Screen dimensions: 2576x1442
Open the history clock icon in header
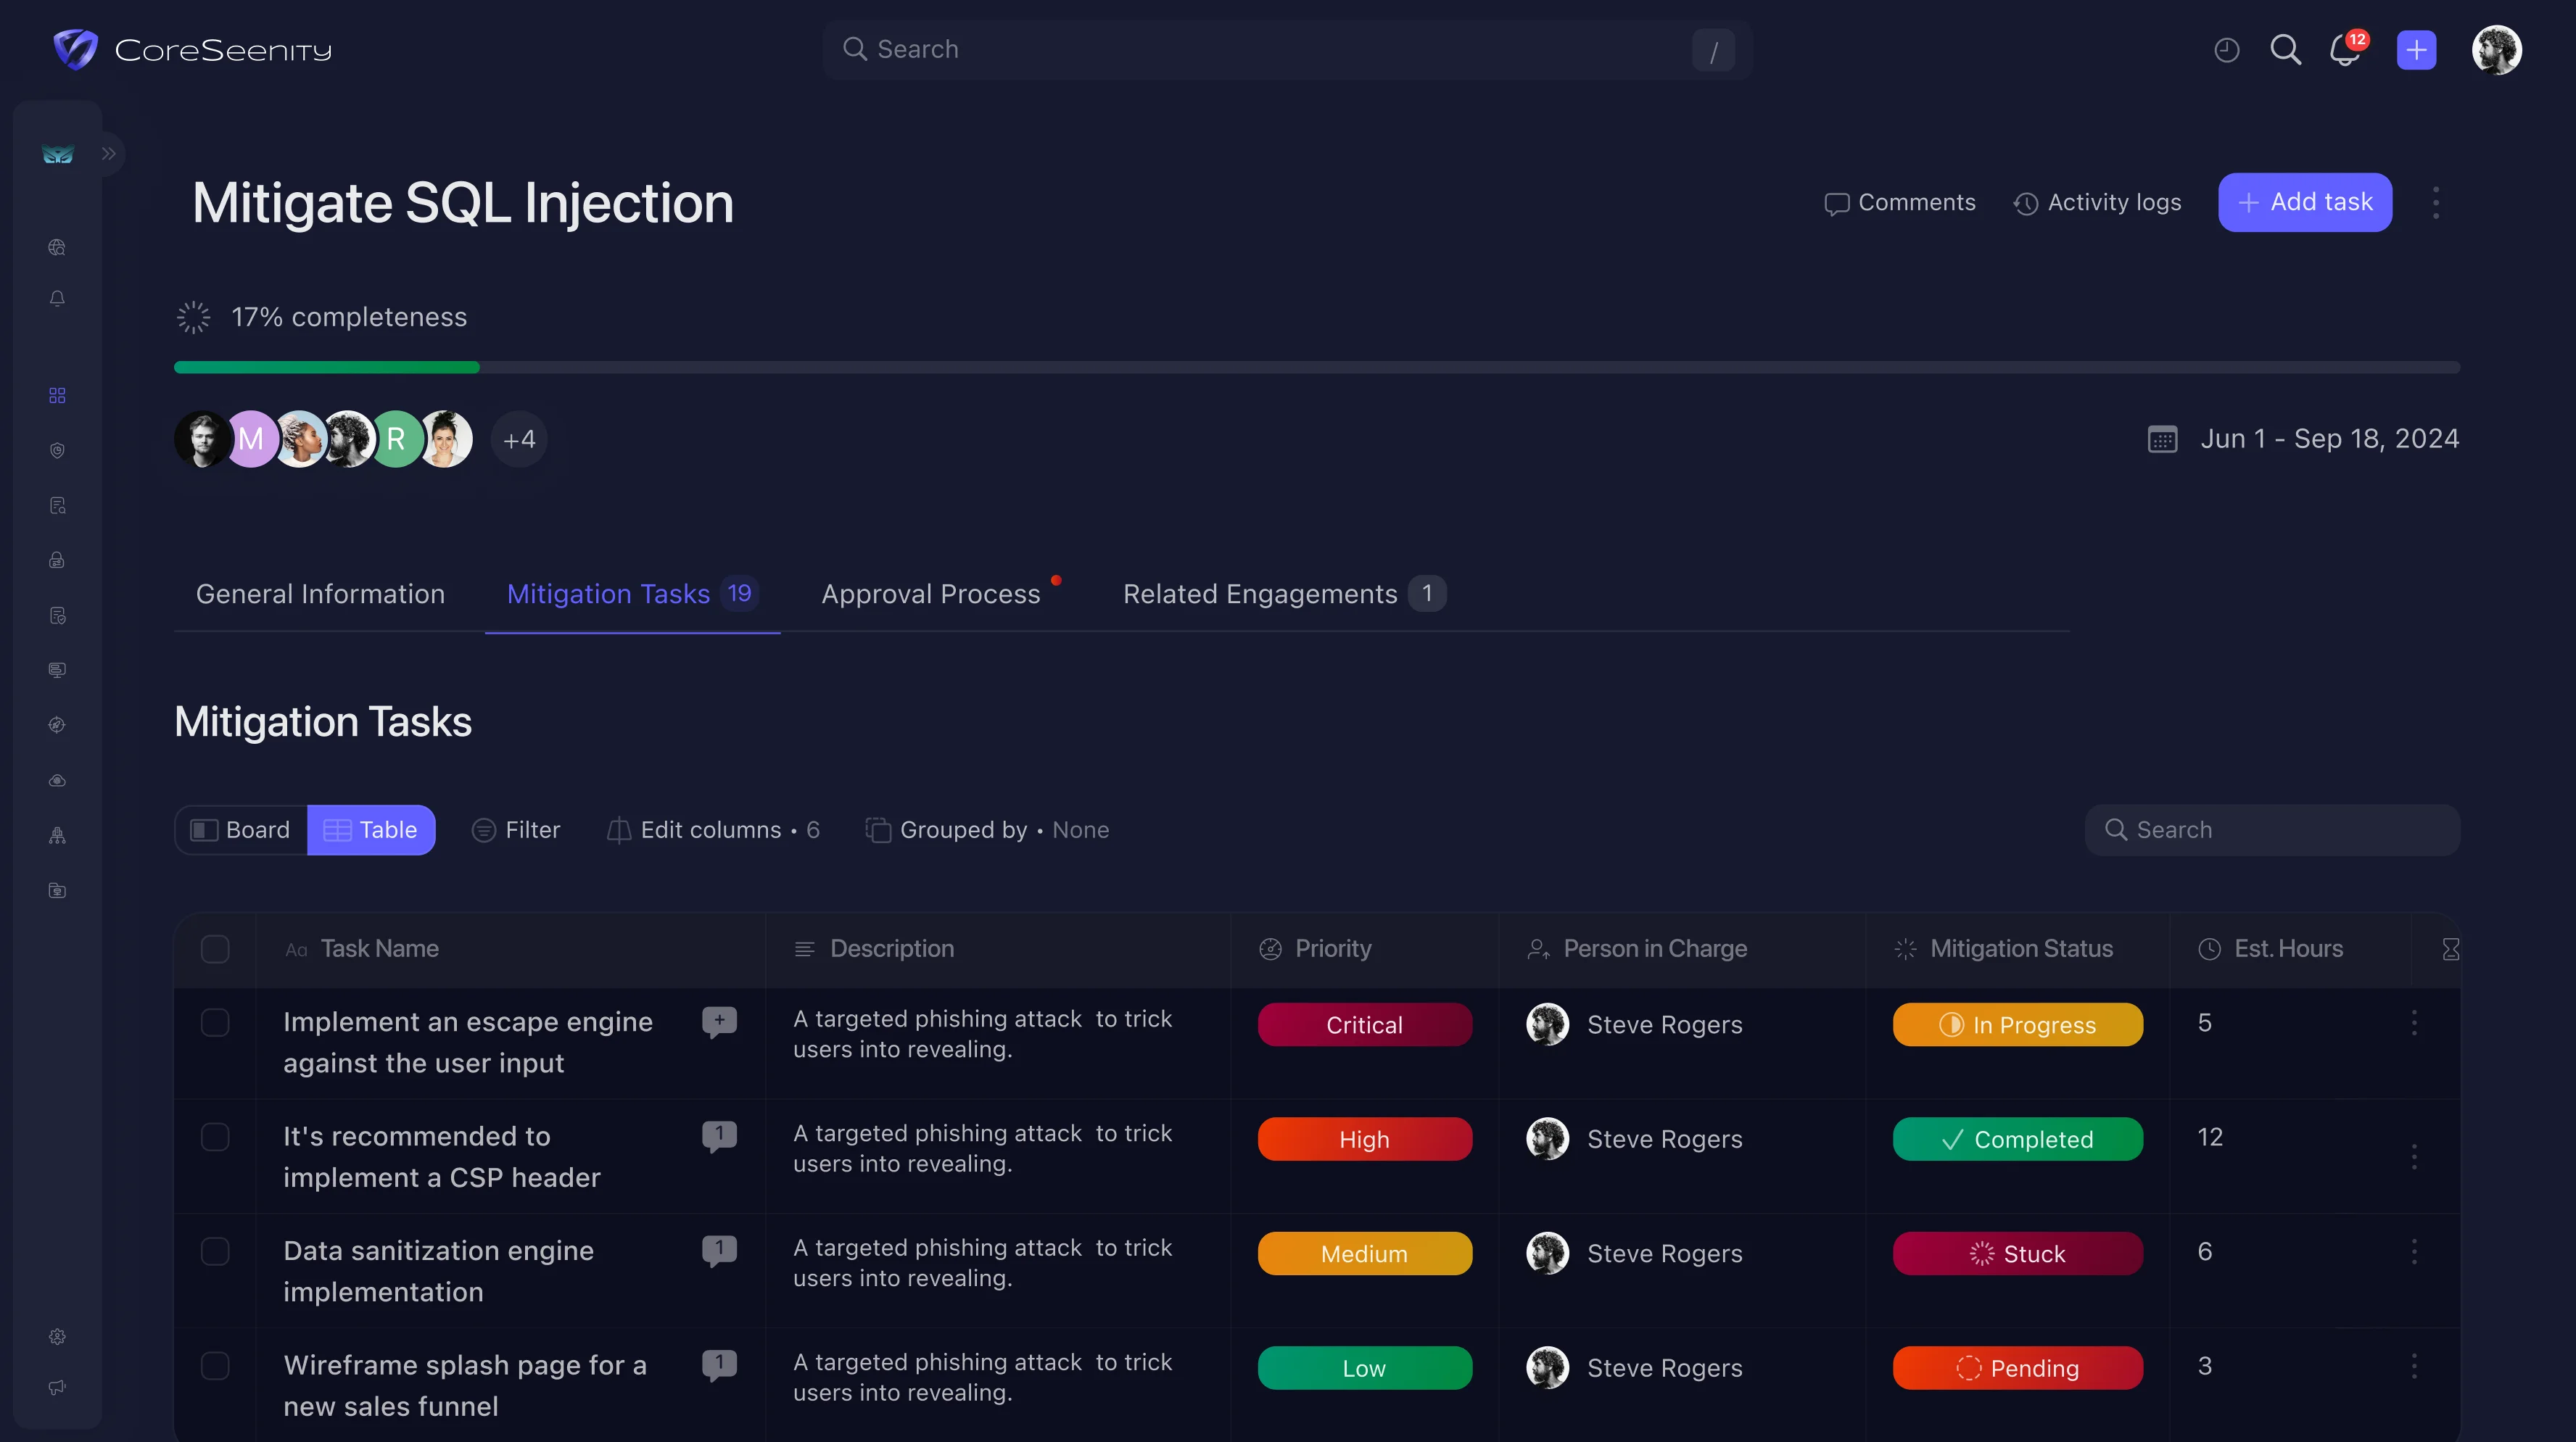click(x=2226, y=49)
